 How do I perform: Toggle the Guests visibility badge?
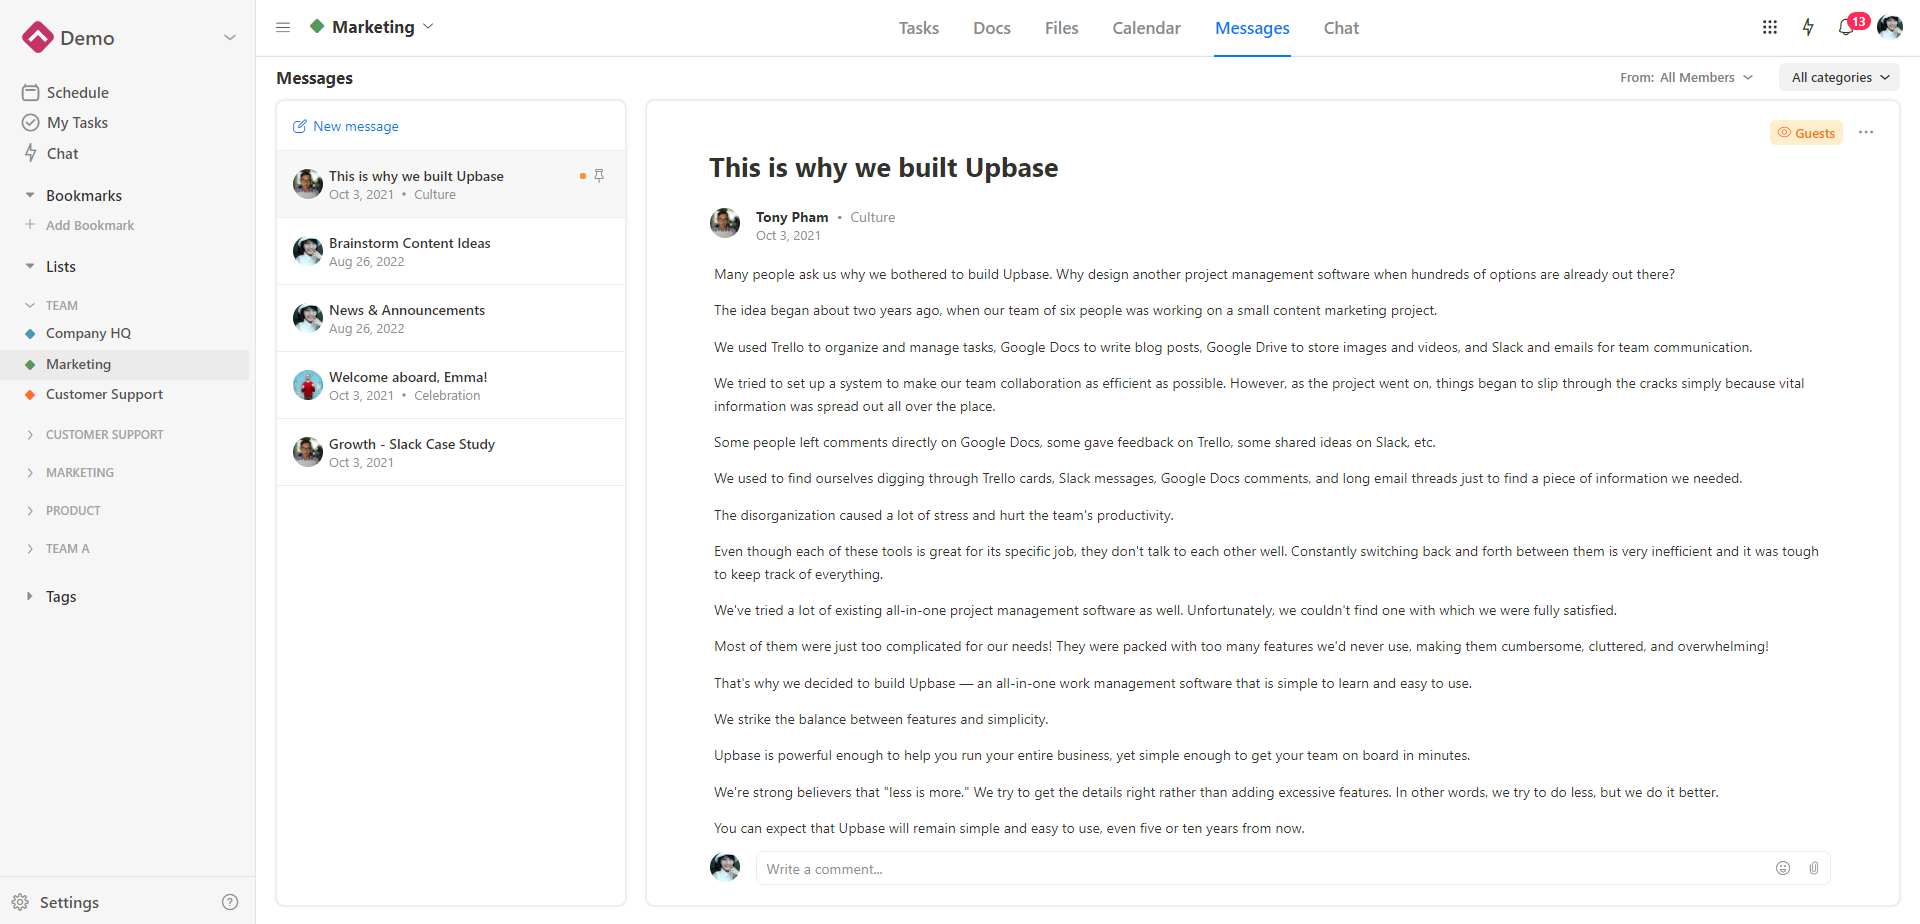point(1806,133)
